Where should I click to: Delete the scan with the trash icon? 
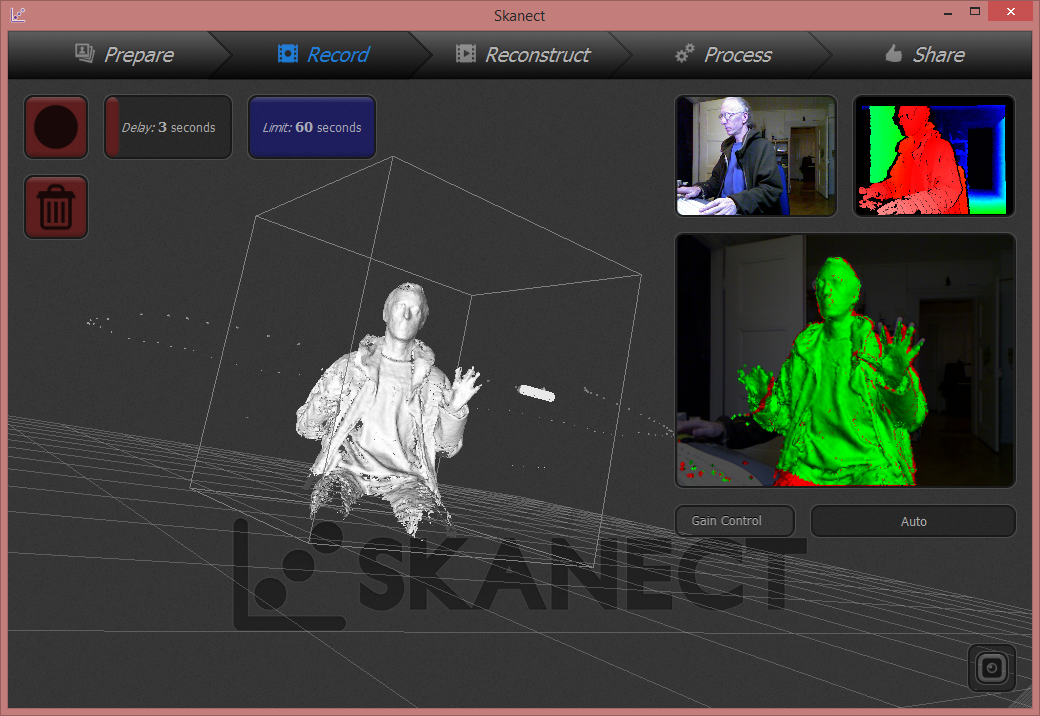[x=56, y=207]
